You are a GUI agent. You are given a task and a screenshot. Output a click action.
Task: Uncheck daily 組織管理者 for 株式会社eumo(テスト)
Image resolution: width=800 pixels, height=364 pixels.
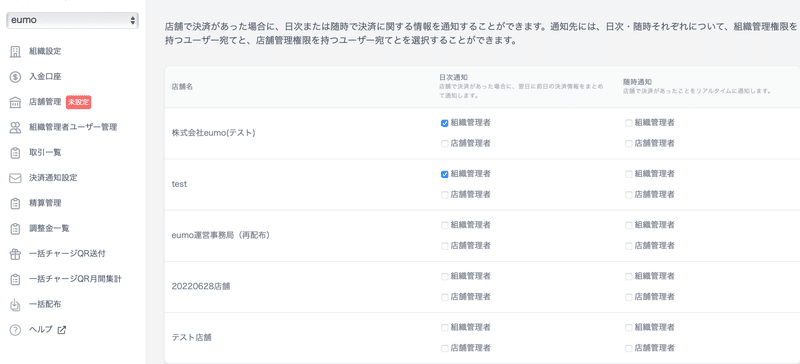click(x=444, y=123)
